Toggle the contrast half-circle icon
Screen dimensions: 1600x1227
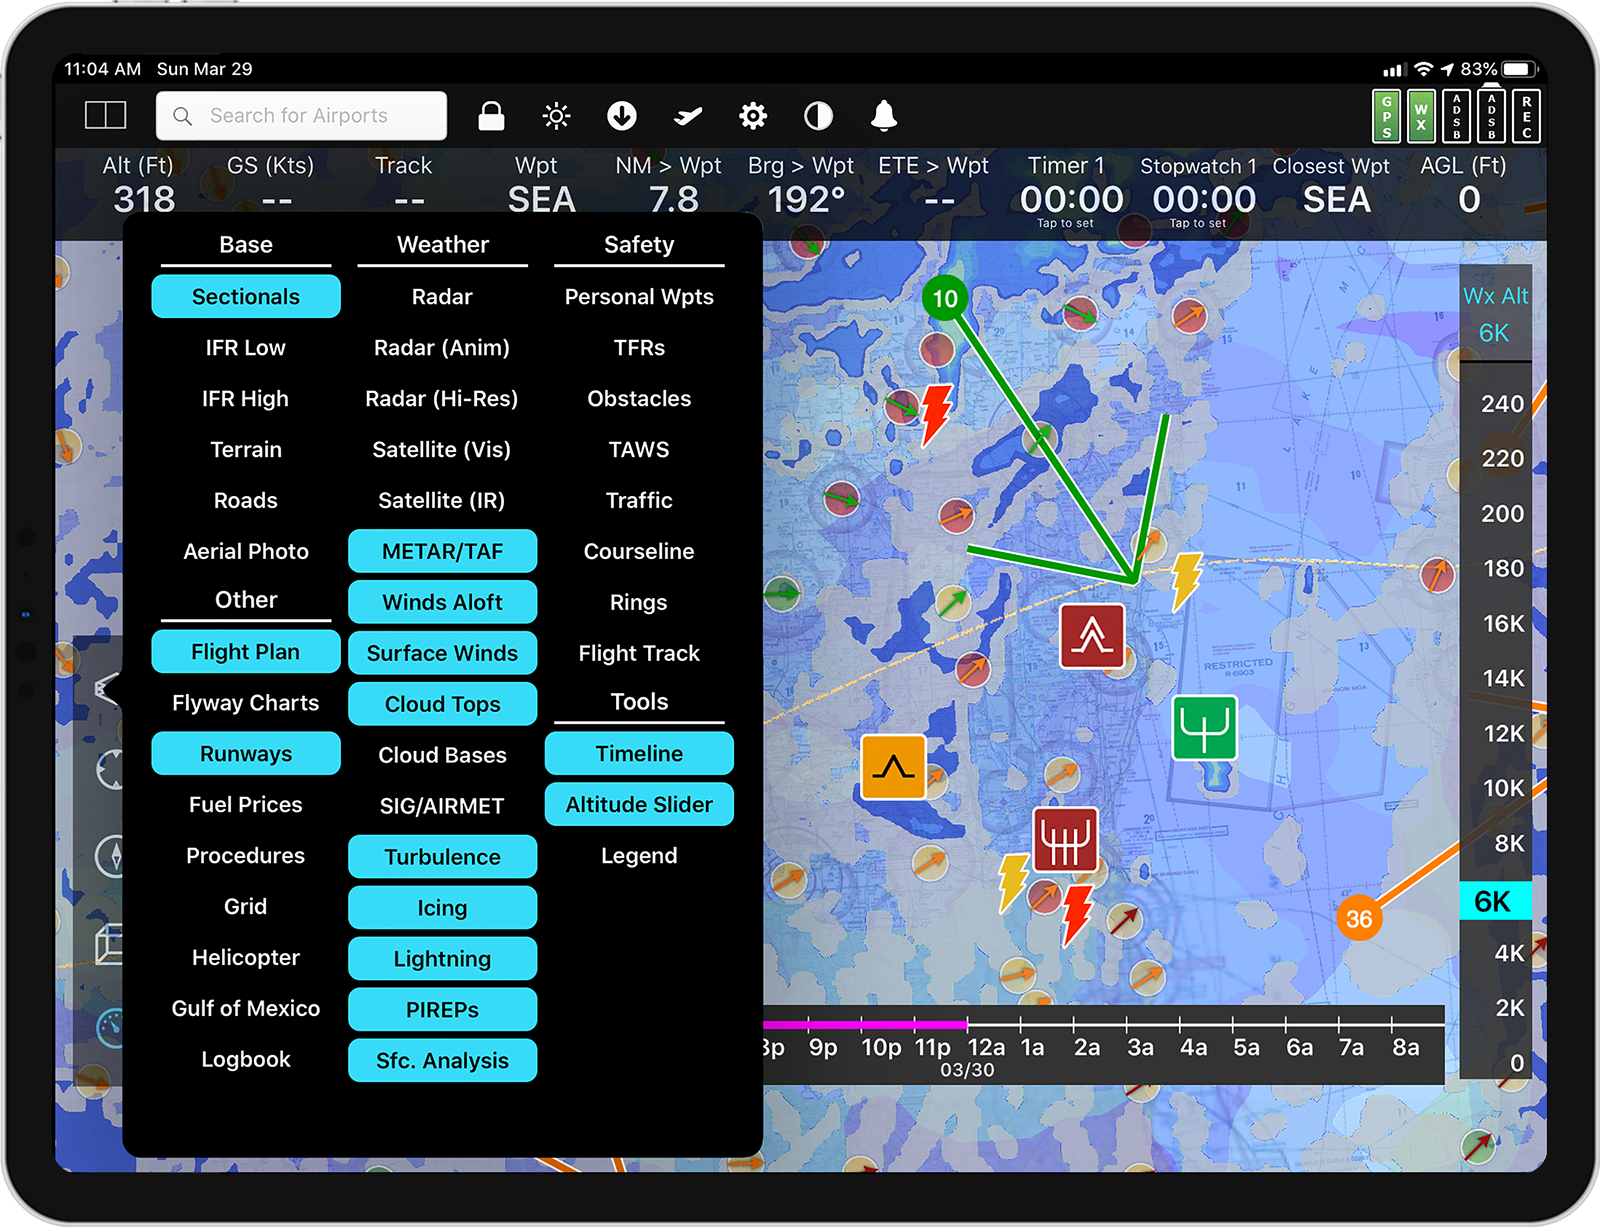coord(818,116)
